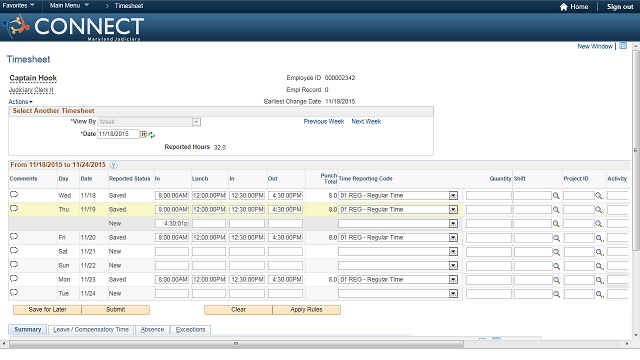Click the green refresh timesheet icon
The image size is (640, 360).
(152, 135)
